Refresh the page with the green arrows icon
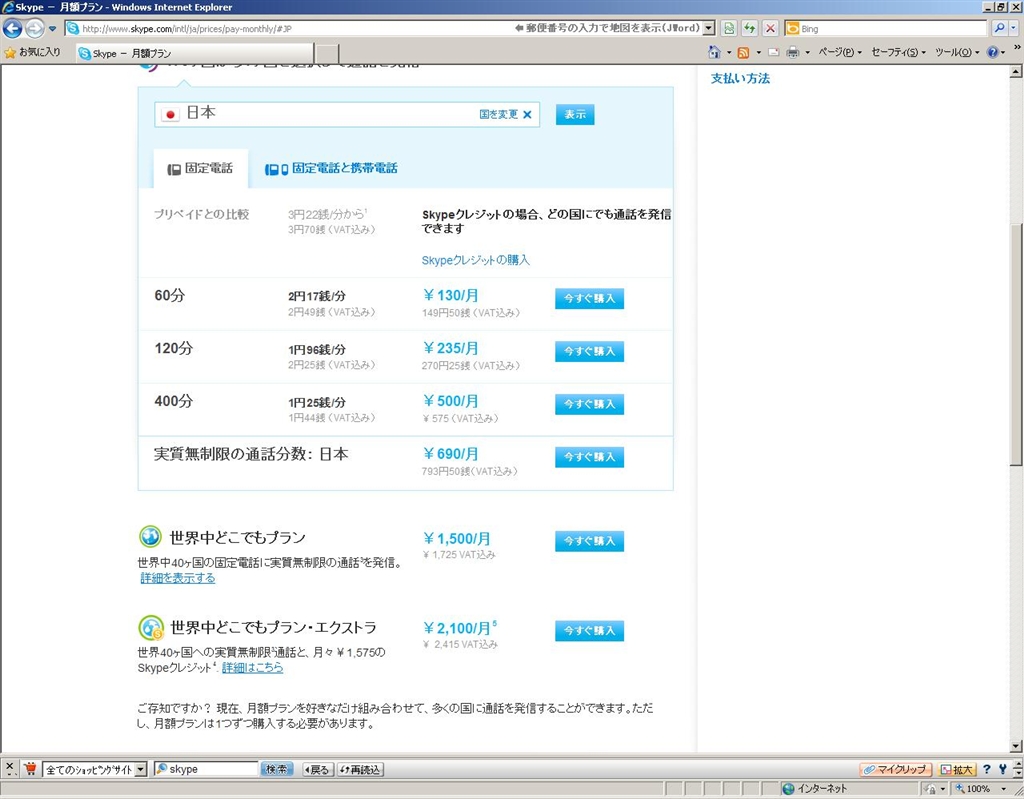 (x=750, y=28)
